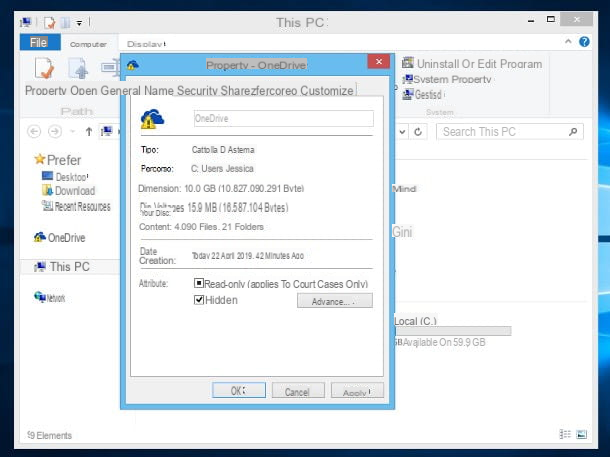Minimize the This PC window
The height and width of the screenshot is (457, 610).
pyautogui.click(x=531, y=21)
